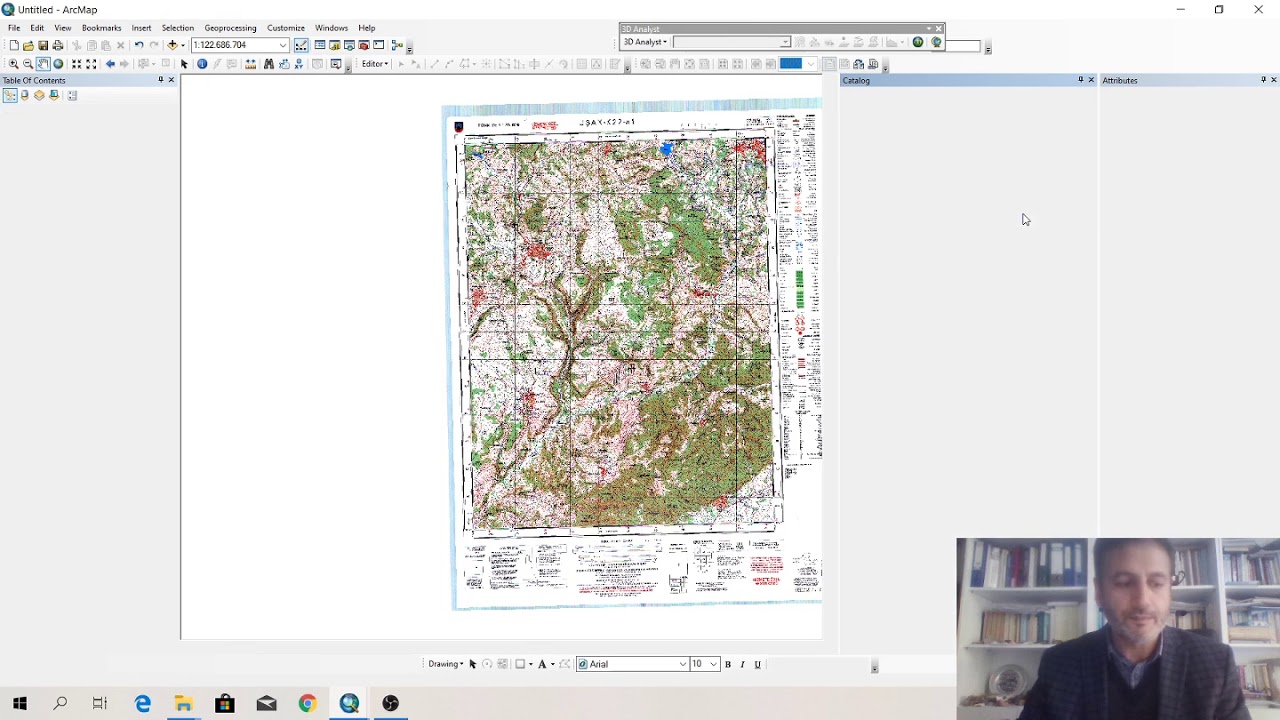Save the map document
The width and height of the screenshot is (1280, 720).
pyautogui.click(x=43, y=45)
